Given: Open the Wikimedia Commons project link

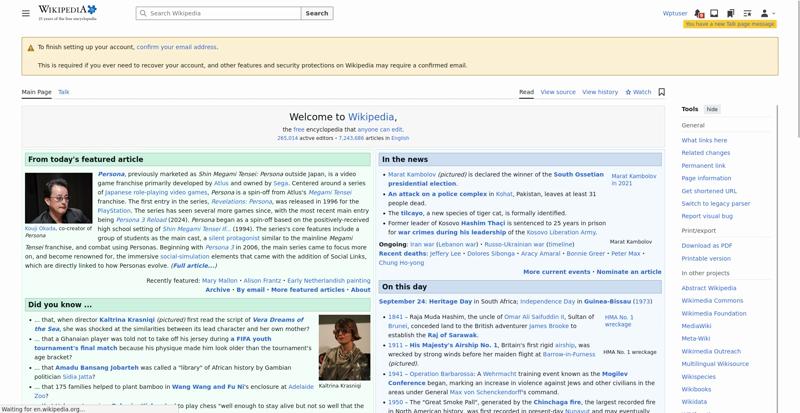Looking at the screenshot, I should point(712,301).
